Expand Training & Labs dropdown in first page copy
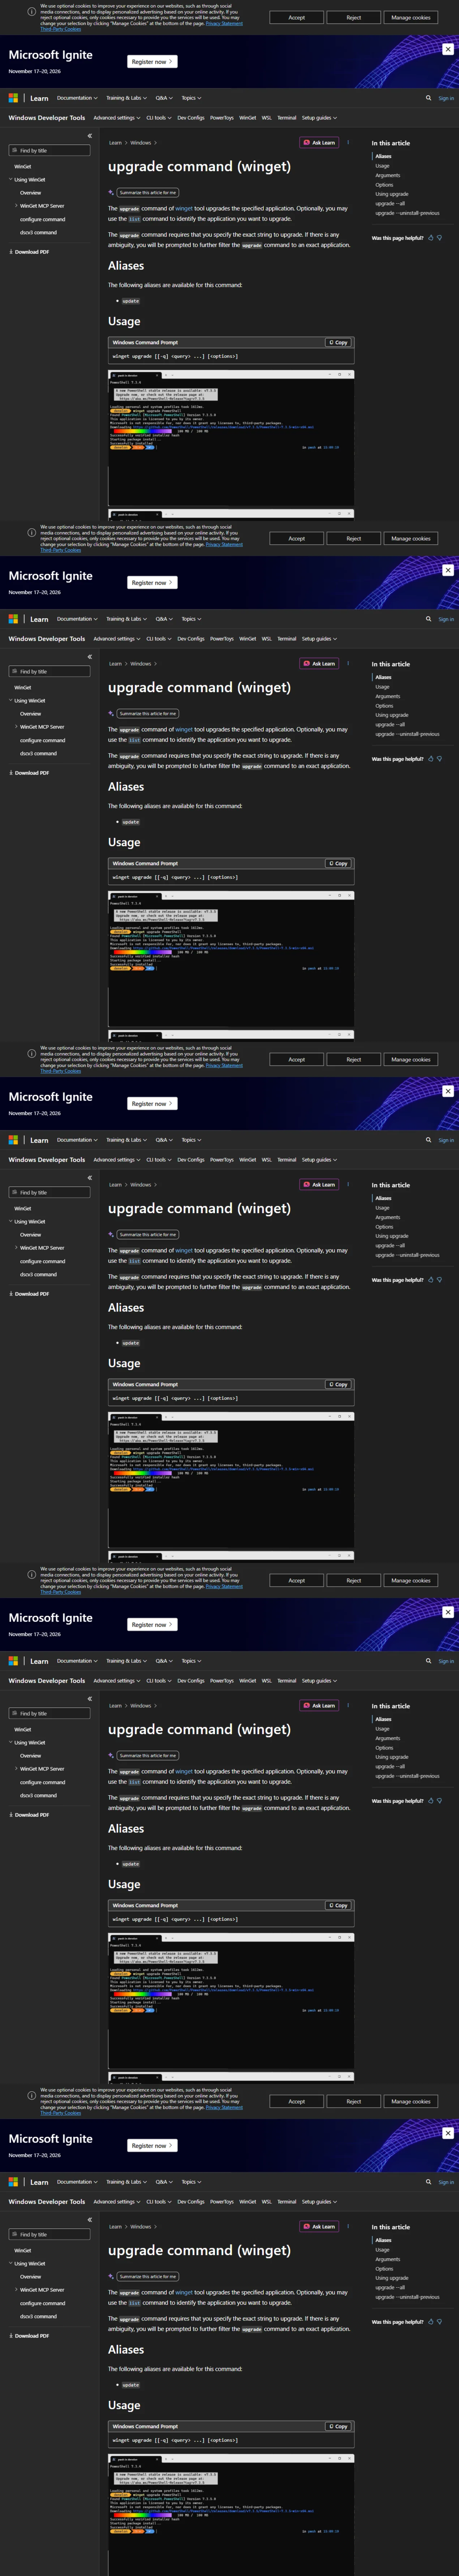The width and height of the screenshot is (459, 2576). pos(126,98)
